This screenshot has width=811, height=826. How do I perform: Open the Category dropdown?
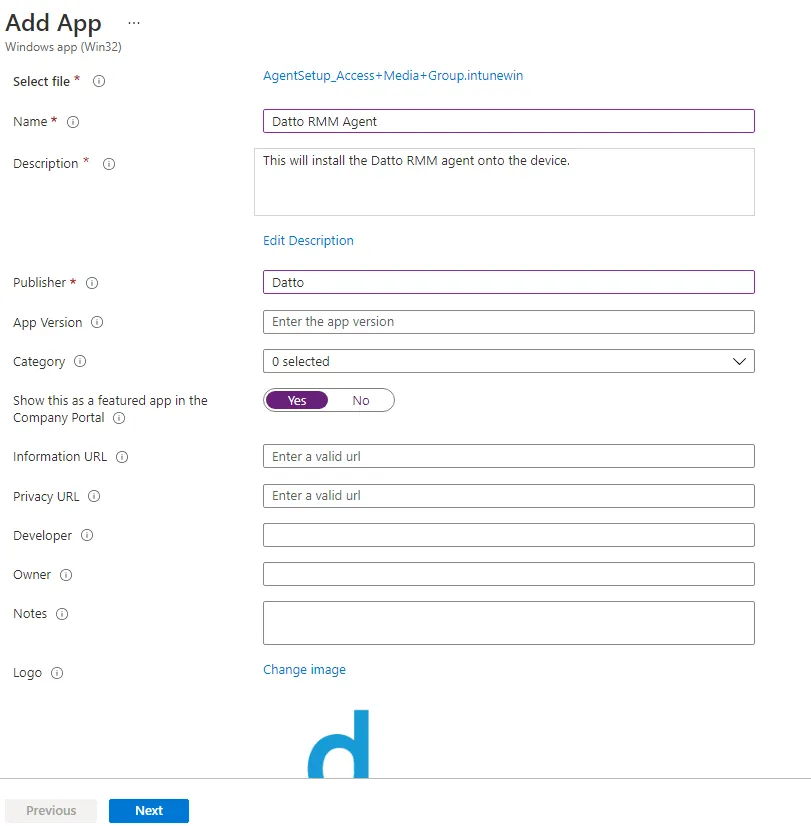click(509, 361)
